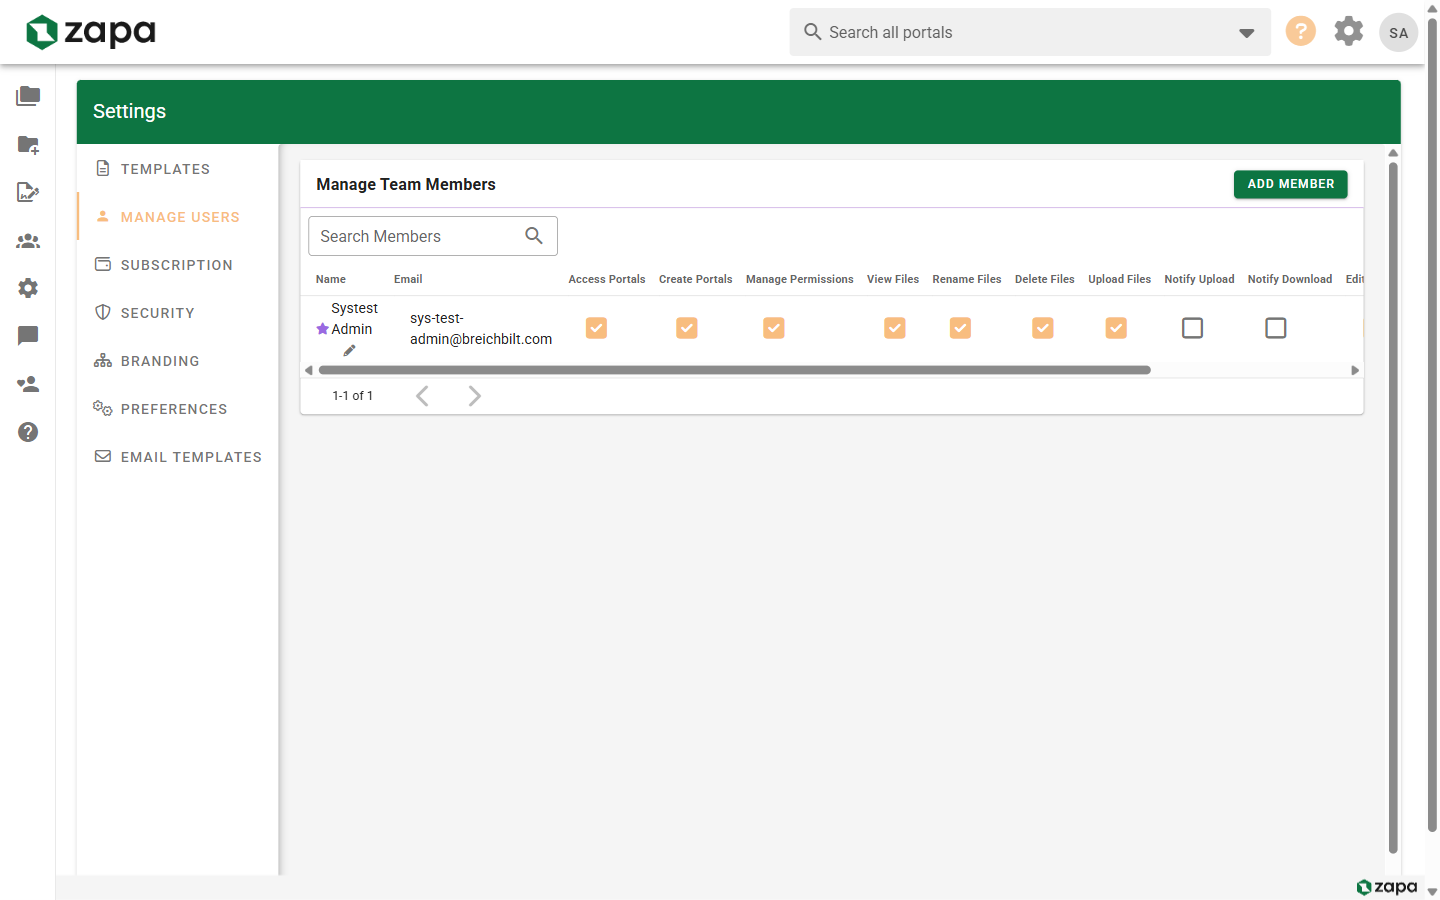
Task: Click the search icon in the portals search bar
Action: [x=813, y=32]
